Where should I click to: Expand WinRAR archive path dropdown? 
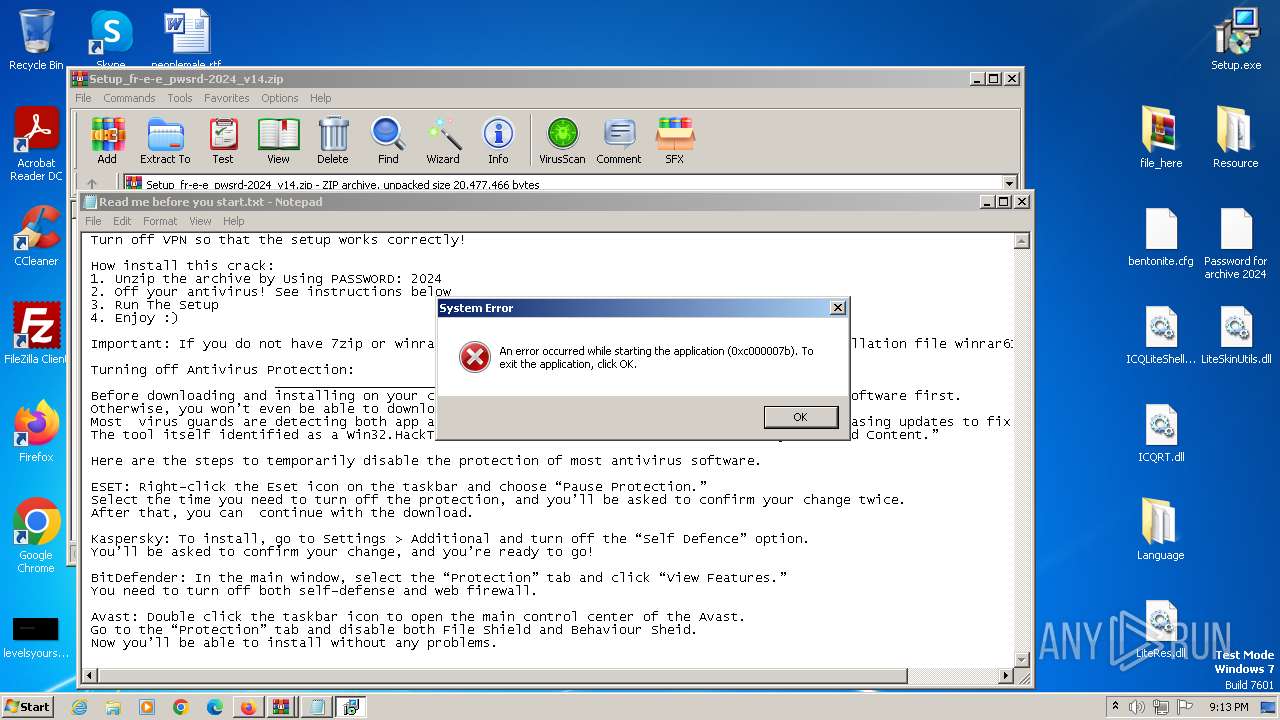click(1009, 184)
